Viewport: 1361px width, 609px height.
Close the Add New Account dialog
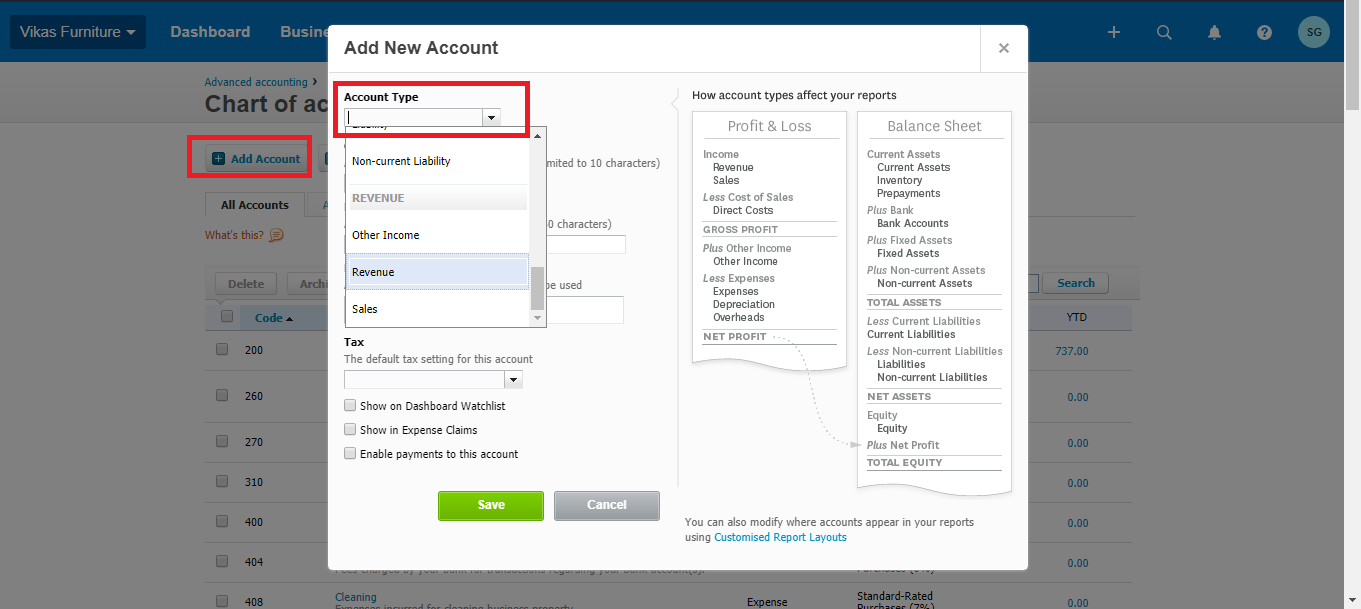[1004, 48]
